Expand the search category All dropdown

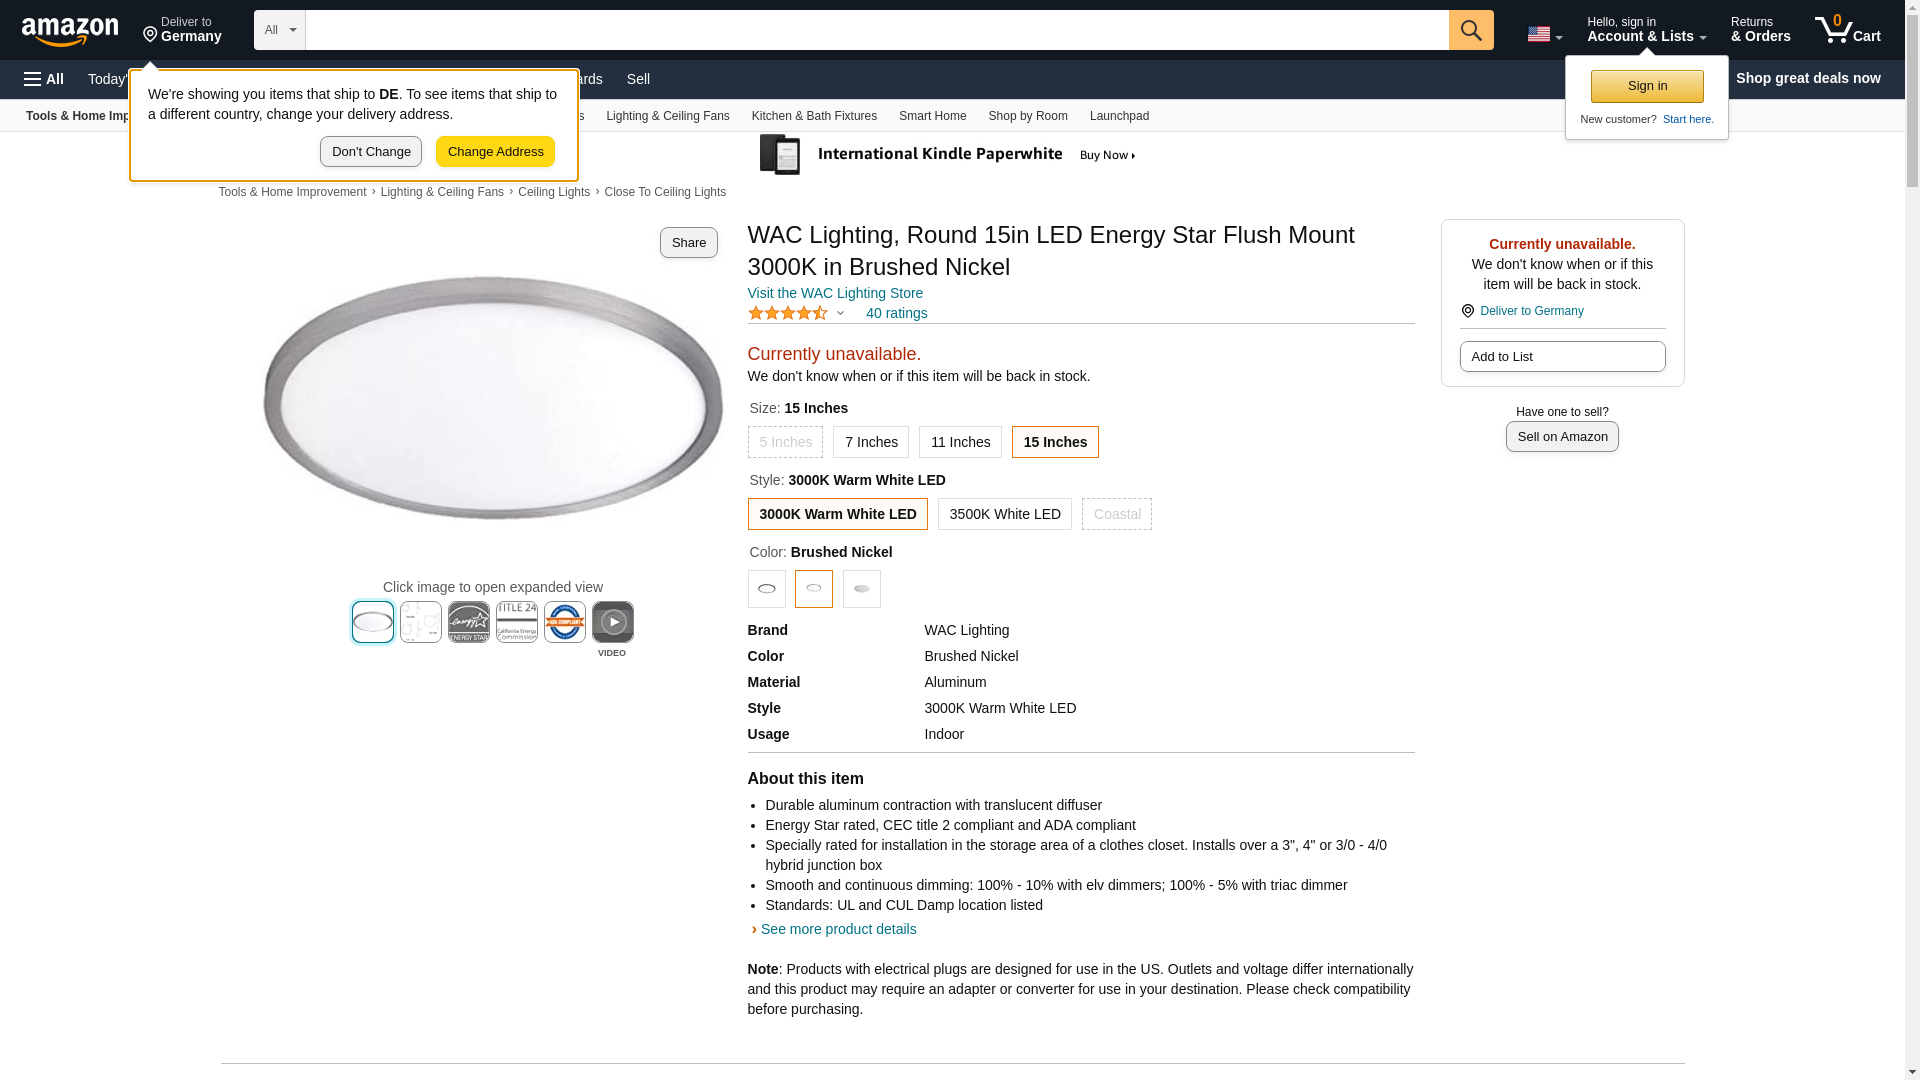coord(279,30)
